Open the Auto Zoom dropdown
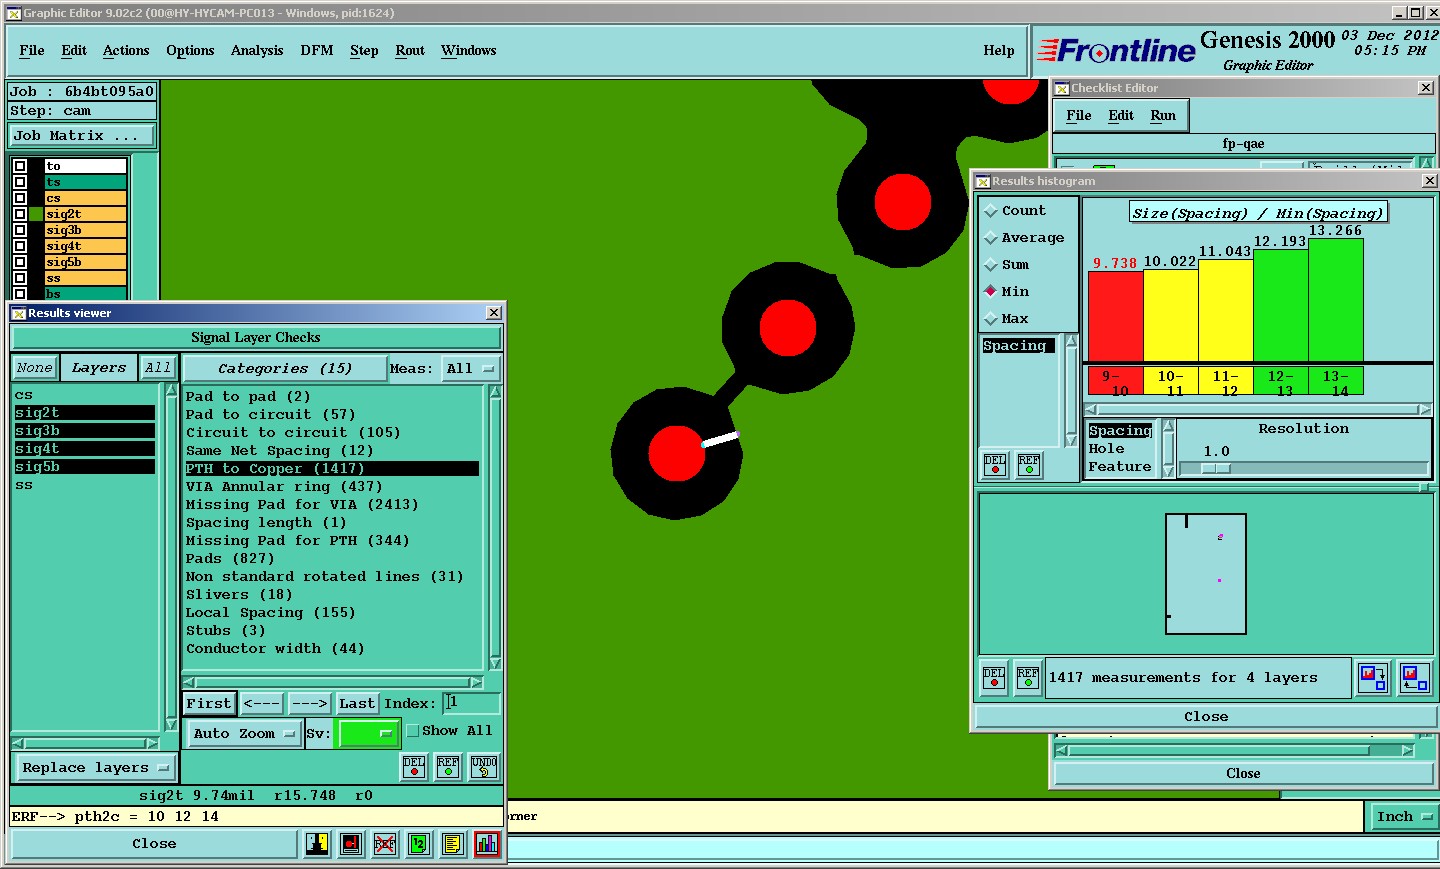Screen dimensions: 1440x869 click(244, 734)
